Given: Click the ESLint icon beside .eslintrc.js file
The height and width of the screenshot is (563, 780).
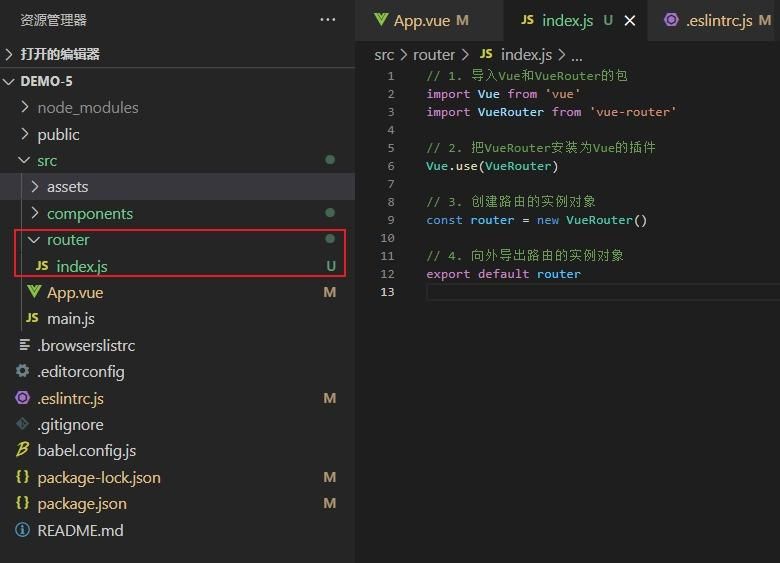Looking at the screenshot, I should (22, 398).
